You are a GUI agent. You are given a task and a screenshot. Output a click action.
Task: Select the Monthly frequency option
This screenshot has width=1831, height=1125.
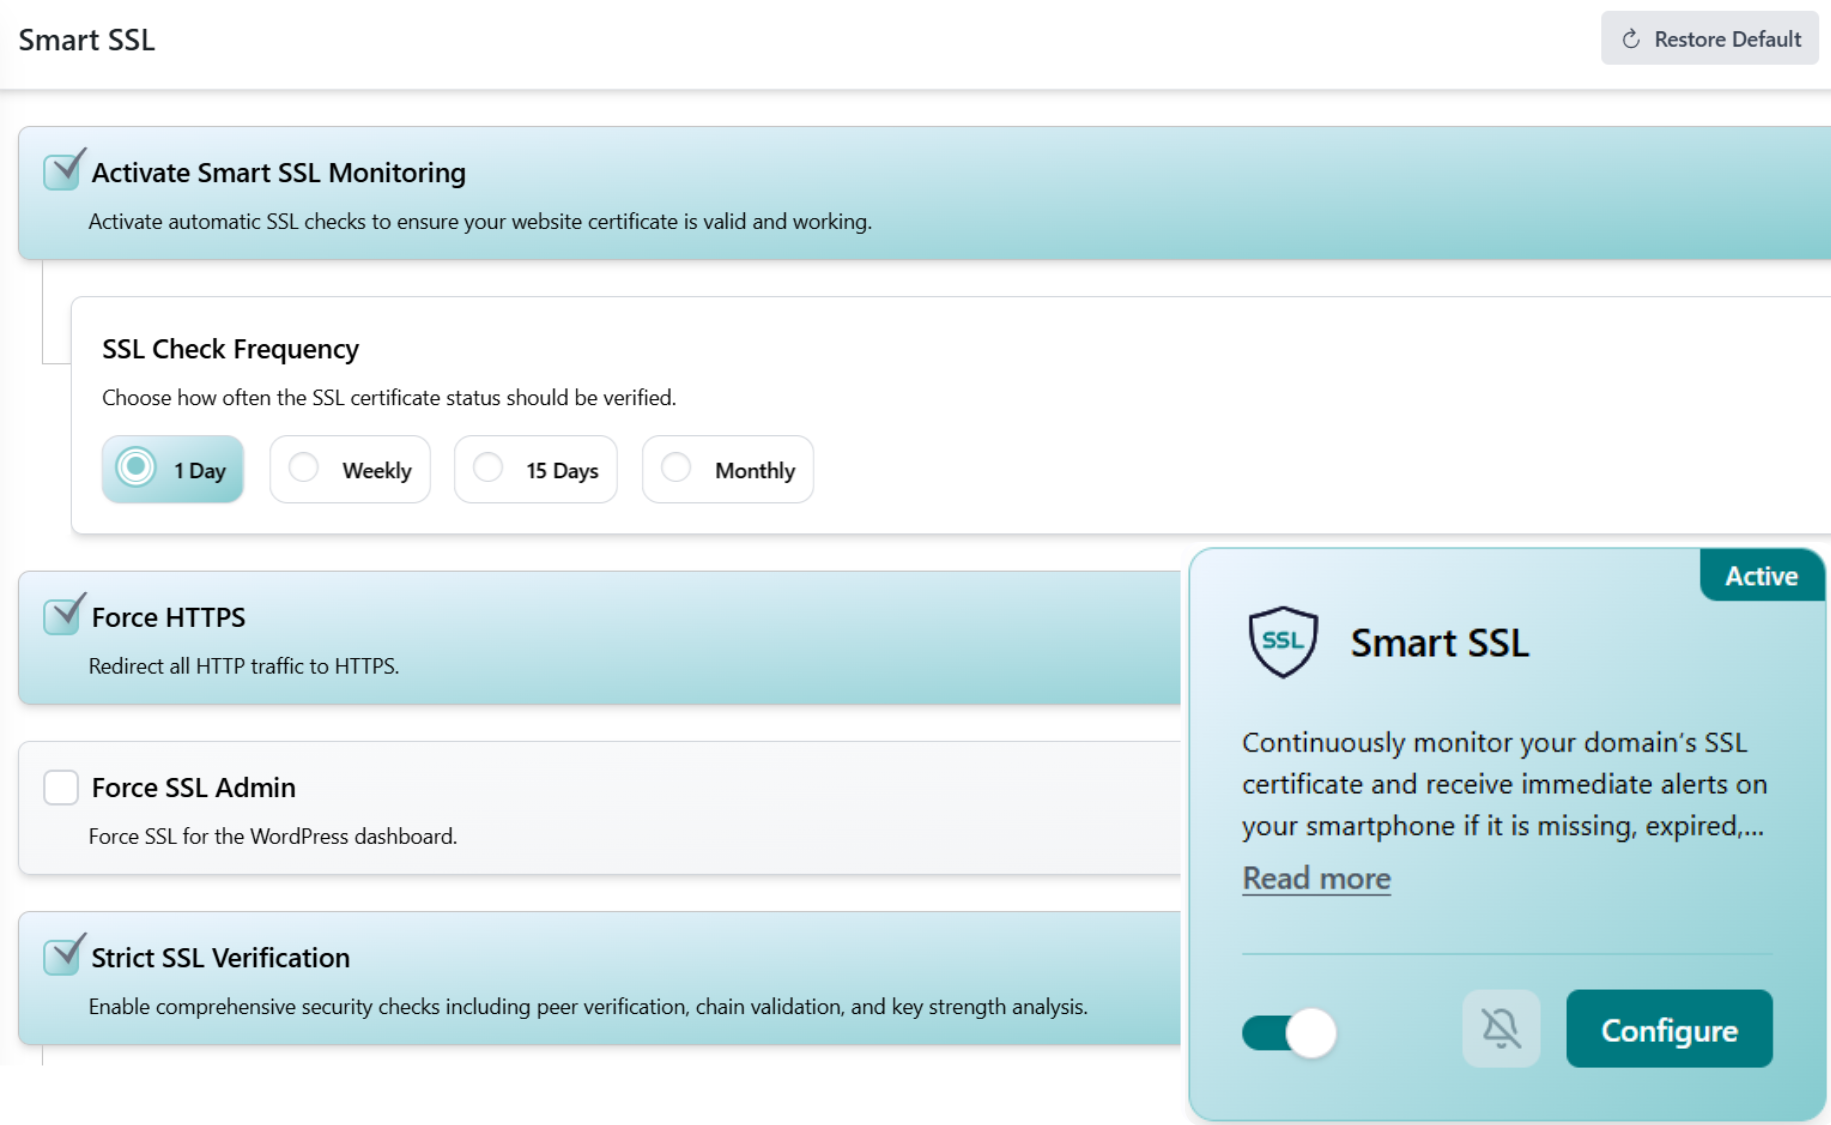pos(728,469)
